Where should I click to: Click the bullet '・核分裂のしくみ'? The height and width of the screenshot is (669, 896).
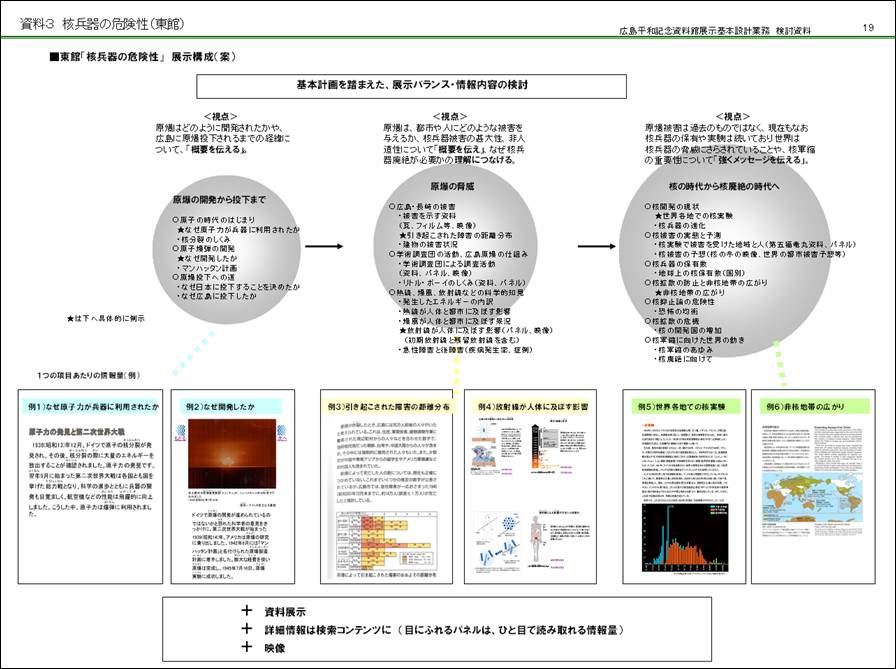203,239
